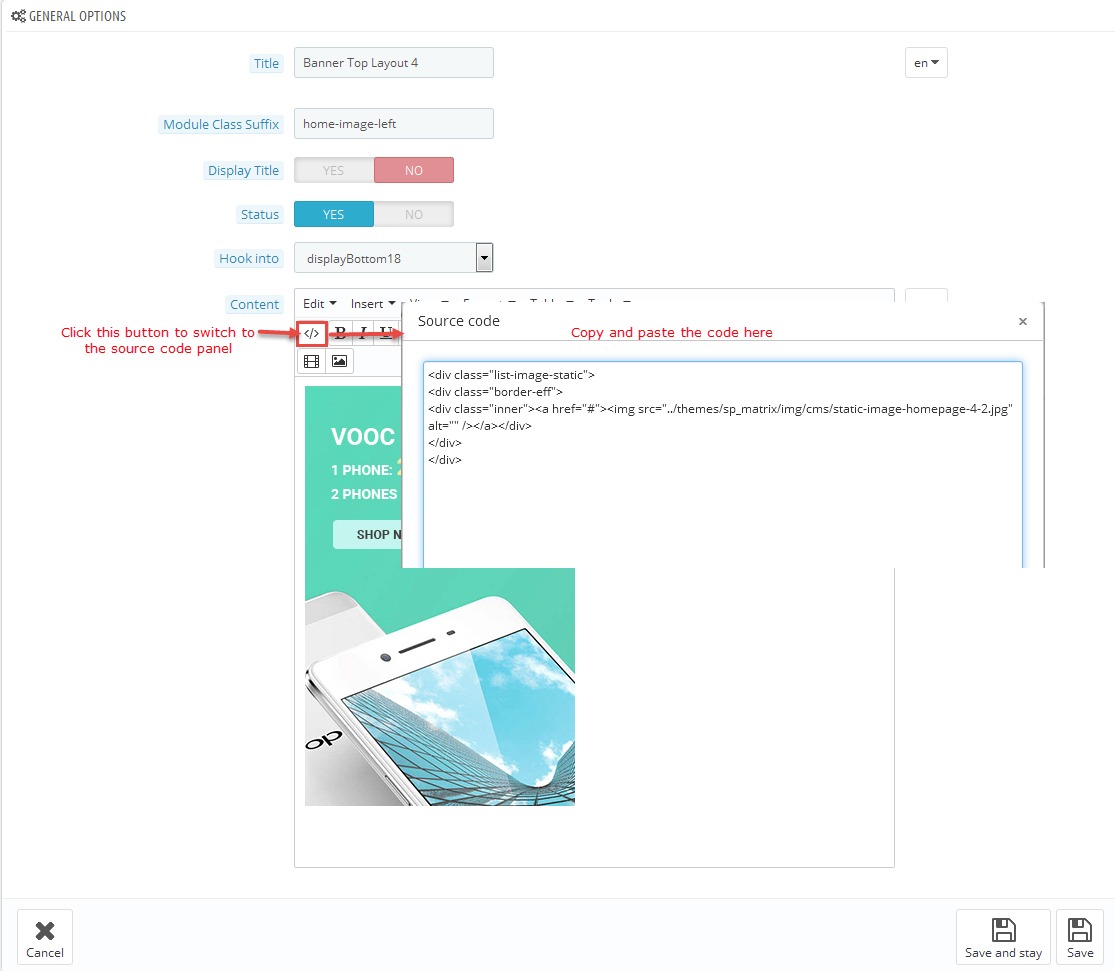Click the VOOC heading in banner
Image resolution: width=1115 pixels, height=971 pixels.
point(363,437)
